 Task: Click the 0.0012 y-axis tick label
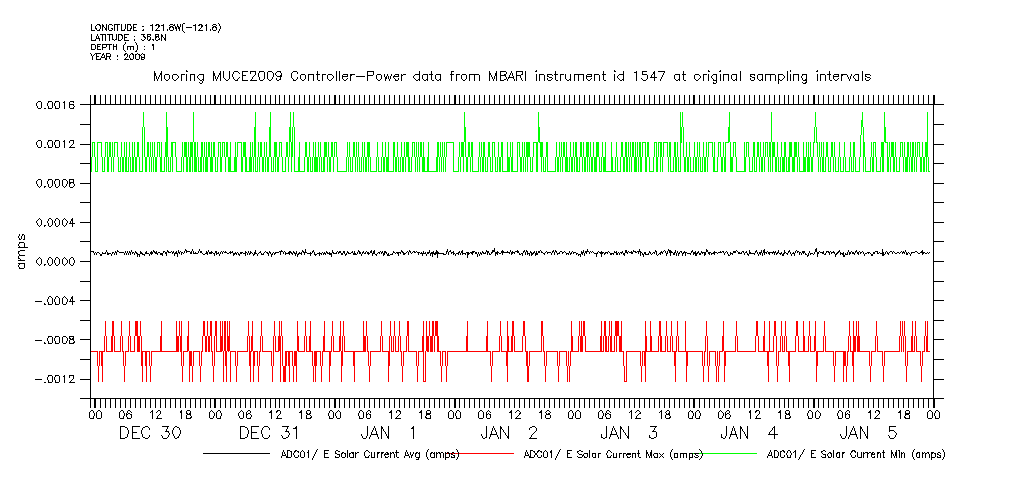point(56,144)
